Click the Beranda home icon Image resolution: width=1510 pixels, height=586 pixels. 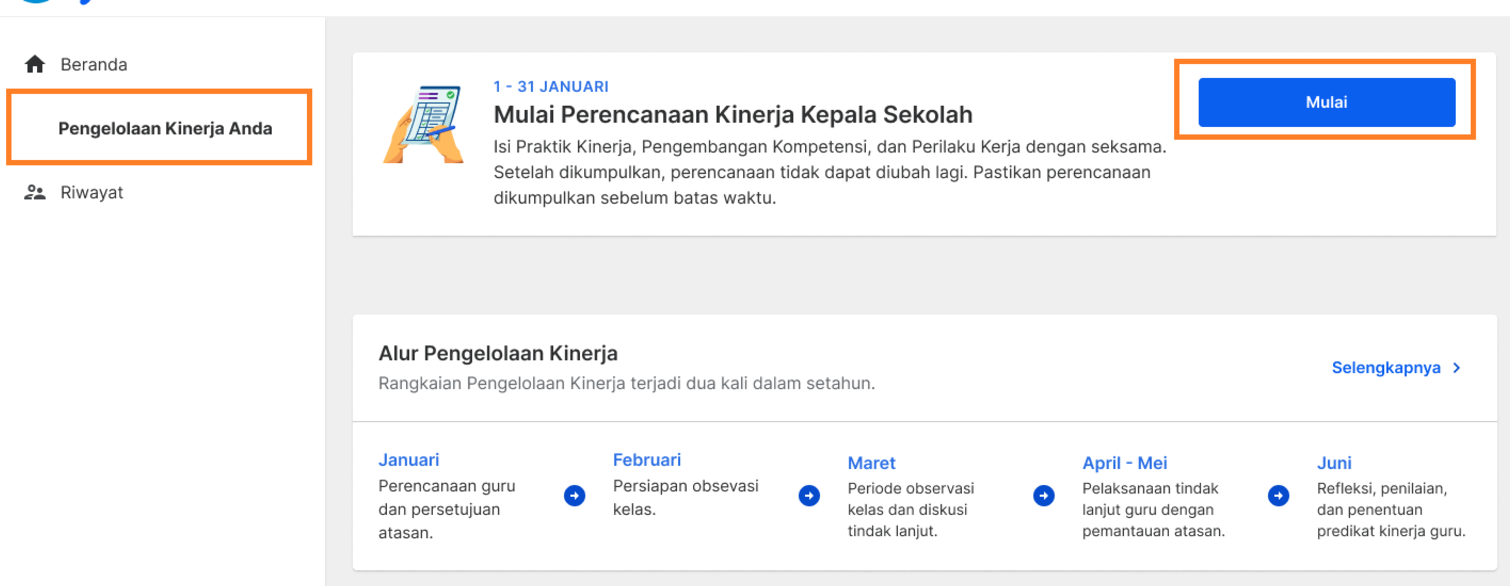pyautogui.click(x=35, y=65)
